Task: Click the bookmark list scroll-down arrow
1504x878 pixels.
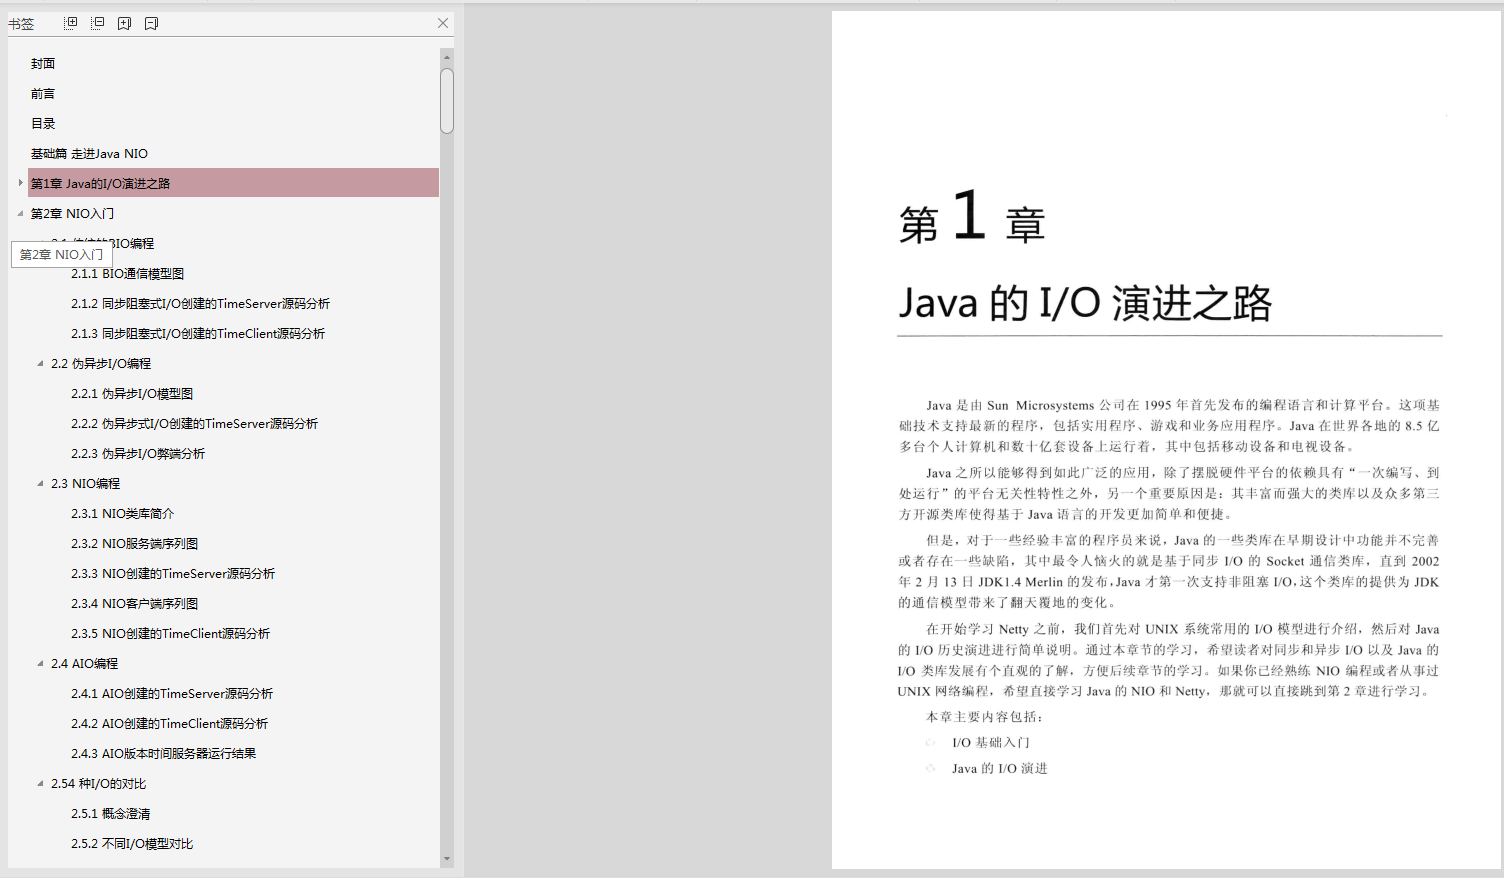Action: 447,859
